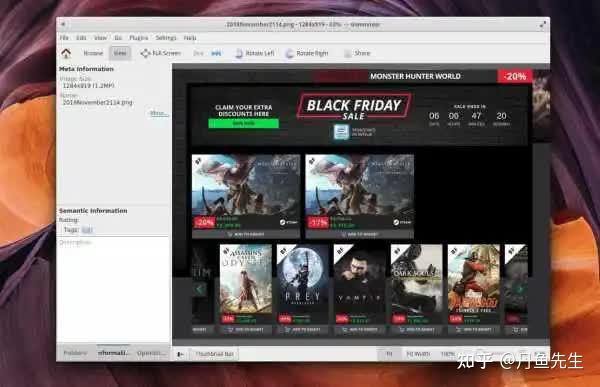Toggle the View mode button
This screenshot has width=600, height=387.
click(x=120, y=53)
